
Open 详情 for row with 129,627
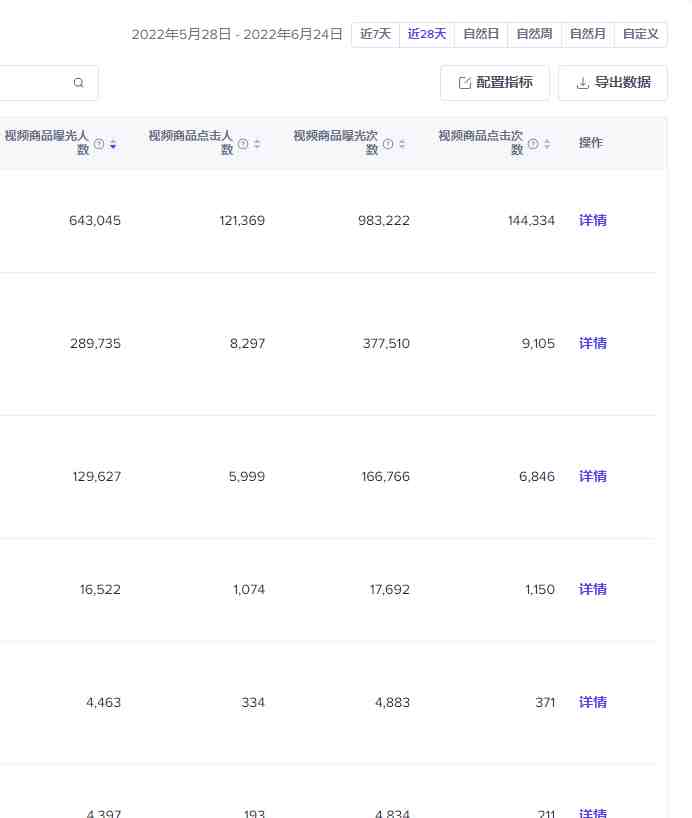(593, 476)
